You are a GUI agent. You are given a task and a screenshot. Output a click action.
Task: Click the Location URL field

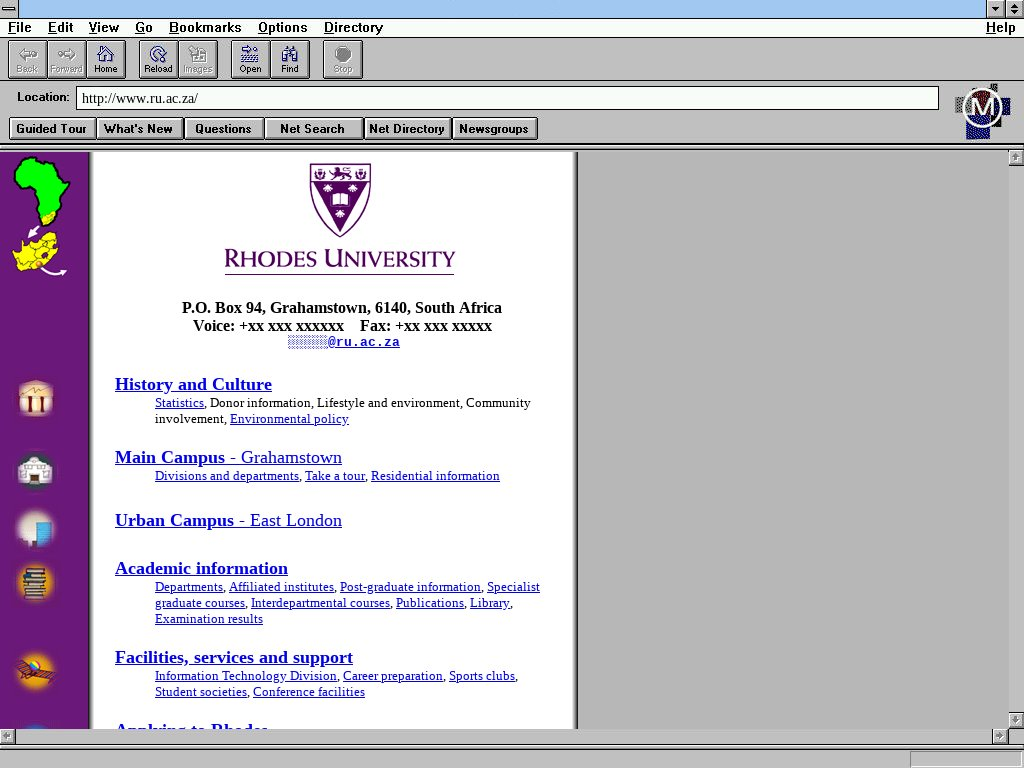507,98
